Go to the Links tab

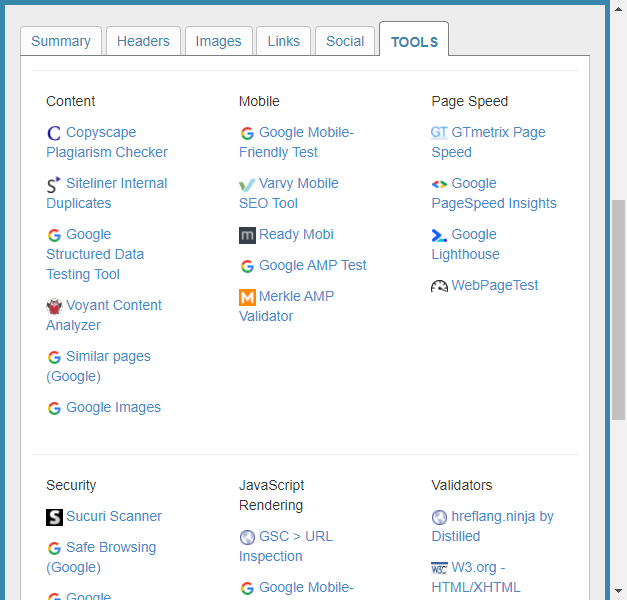(284, 41)
